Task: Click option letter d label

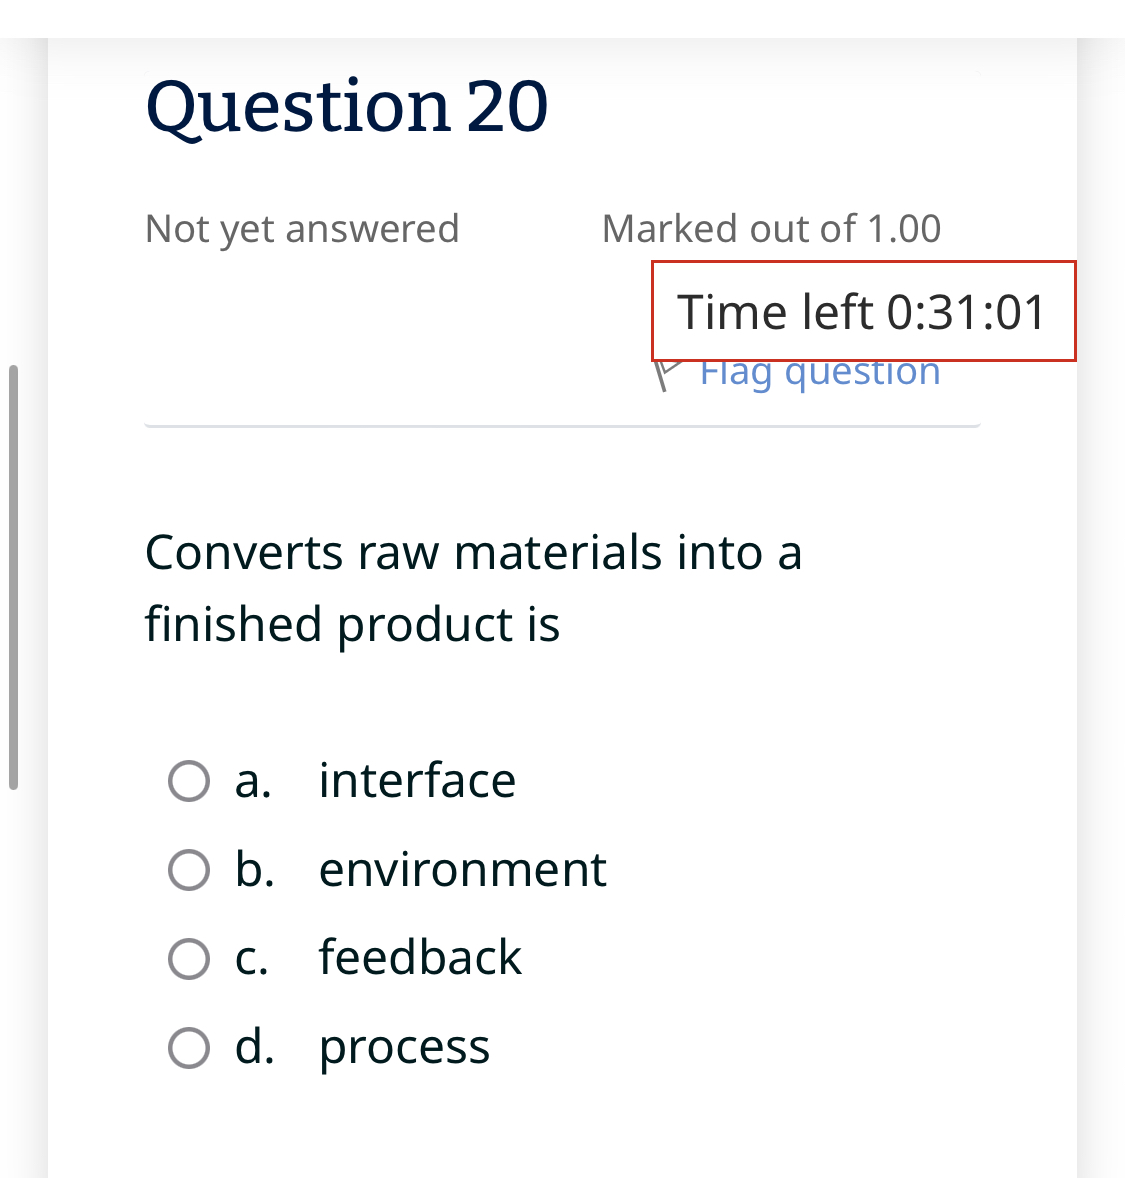Action: coord(252,1048)
